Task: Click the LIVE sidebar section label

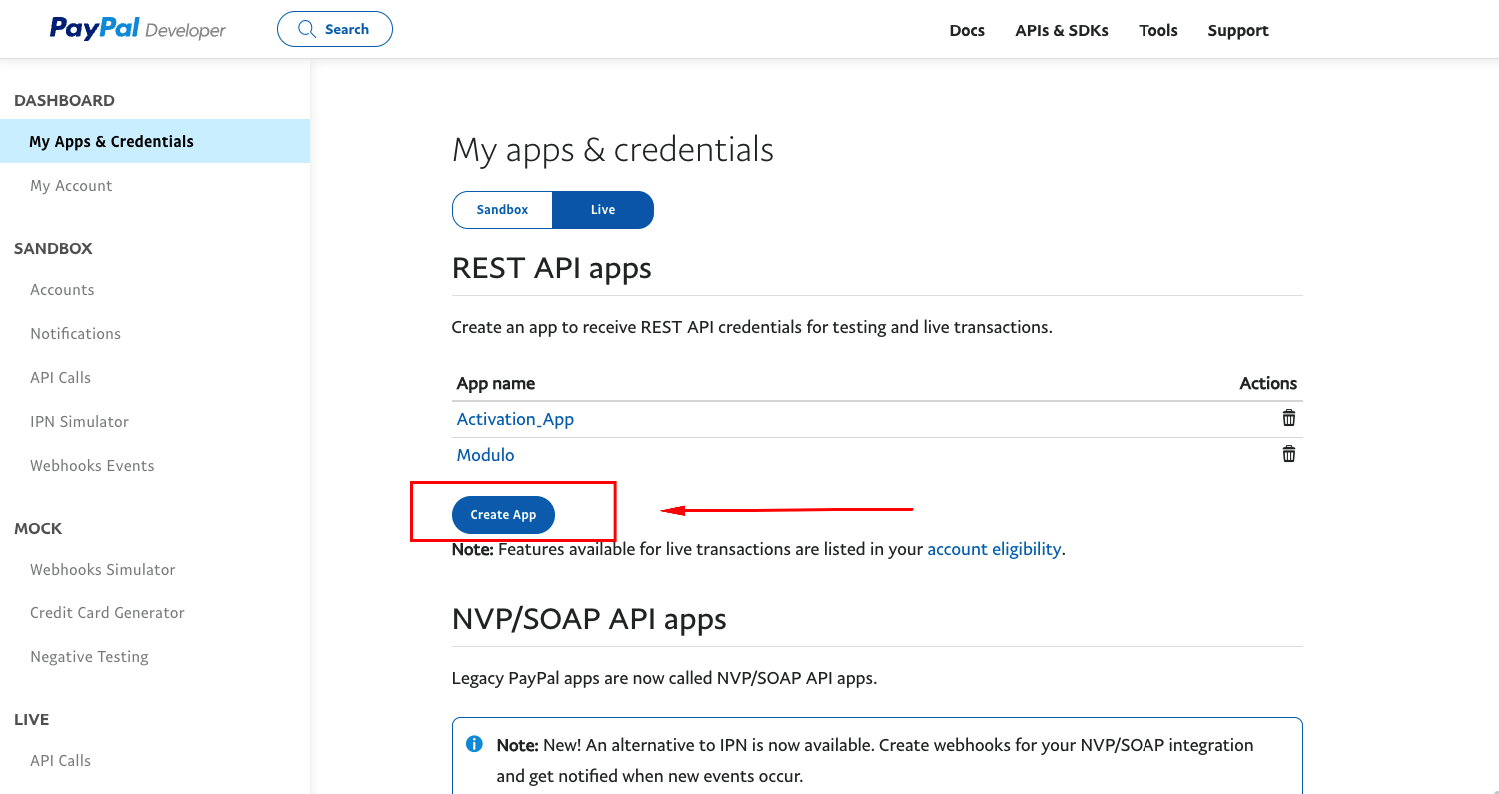Action: click(x=31, y=719)
